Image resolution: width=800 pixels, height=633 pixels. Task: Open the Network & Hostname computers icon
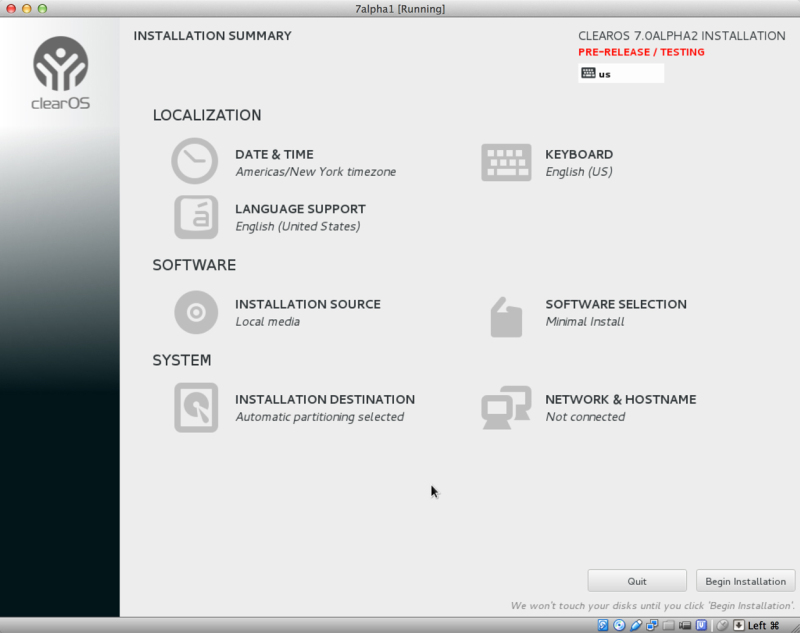point(506,408)
